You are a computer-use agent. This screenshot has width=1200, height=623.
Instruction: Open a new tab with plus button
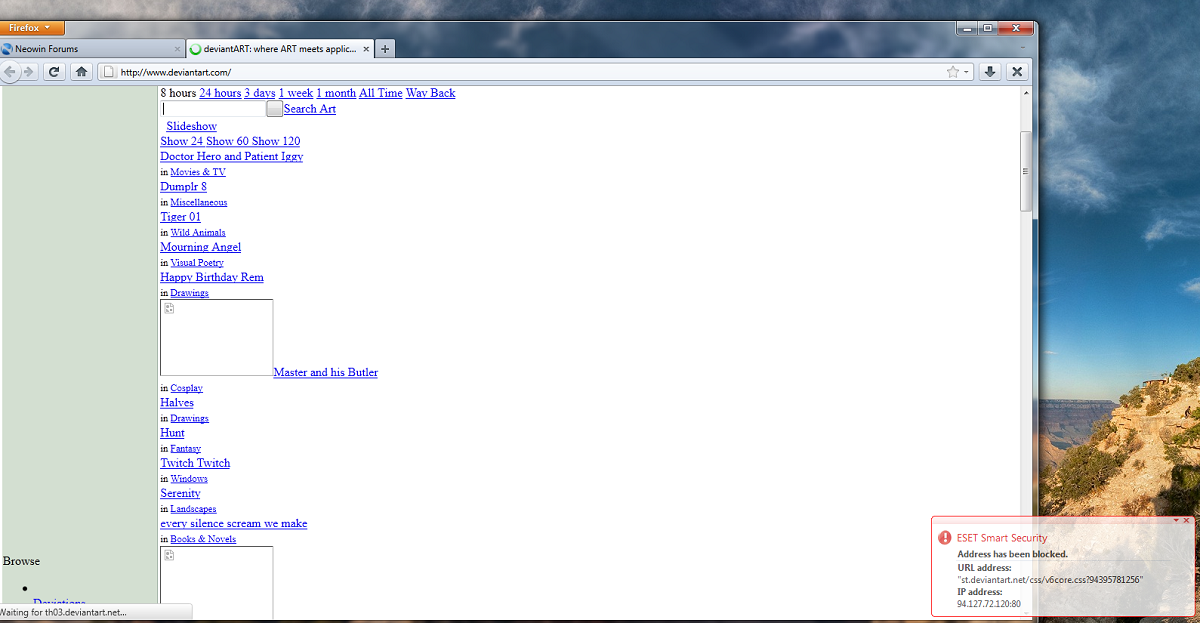click(385, 49)
